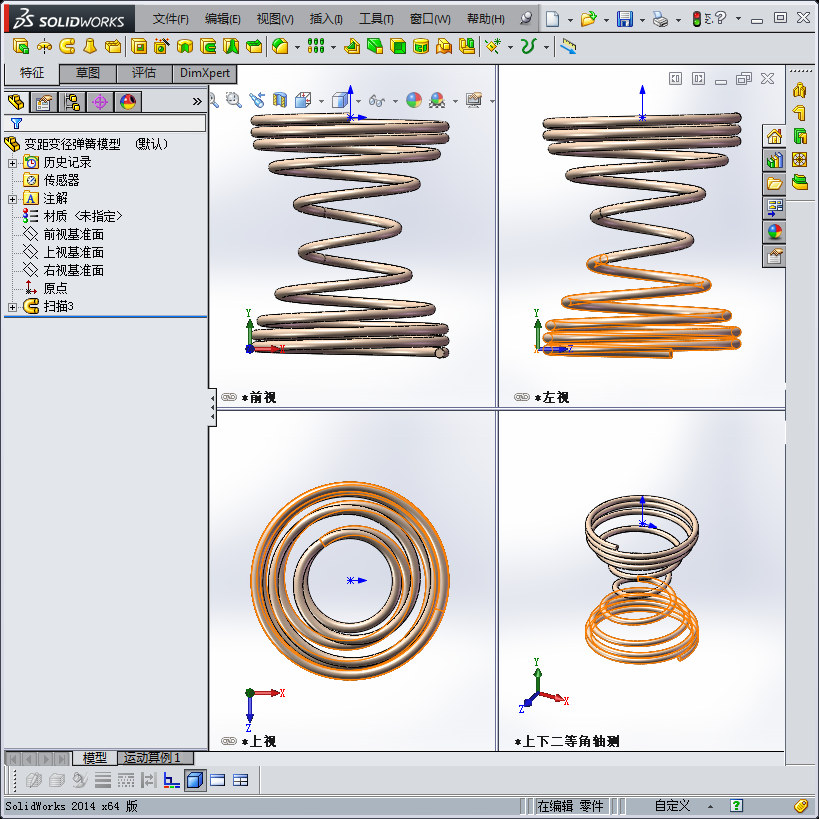The image size is (819, 819).
Task: Click the Previous View icon
Action: click(256, 100)
